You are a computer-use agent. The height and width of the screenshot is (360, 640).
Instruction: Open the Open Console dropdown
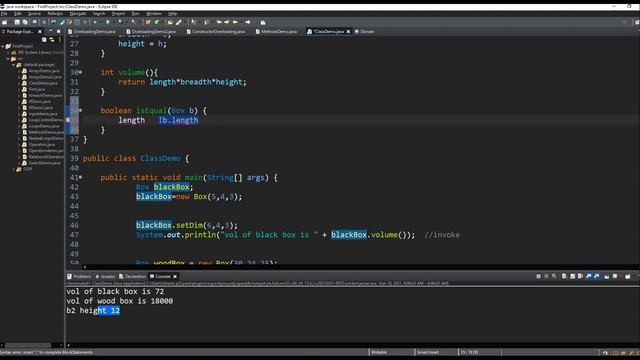[627, 276]
